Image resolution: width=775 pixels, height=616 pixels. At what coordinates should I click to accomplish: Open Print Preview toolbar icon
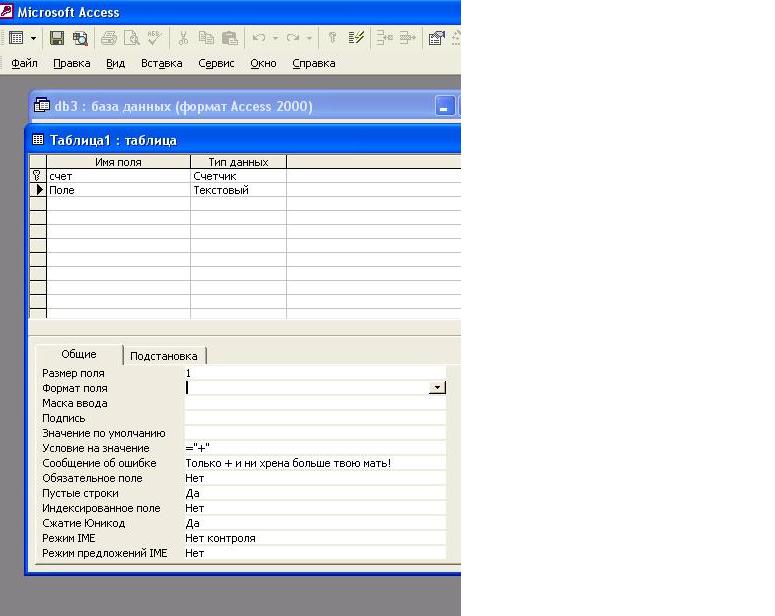pyautogui.click(x=131, y=38)
